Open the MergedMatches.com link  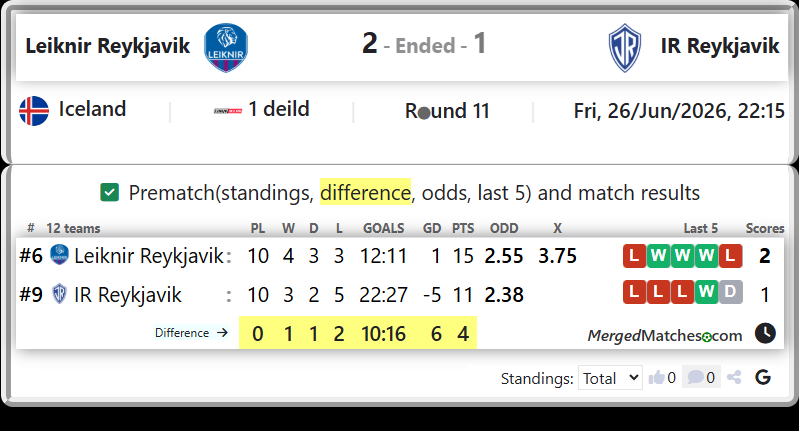pos(664,336)
